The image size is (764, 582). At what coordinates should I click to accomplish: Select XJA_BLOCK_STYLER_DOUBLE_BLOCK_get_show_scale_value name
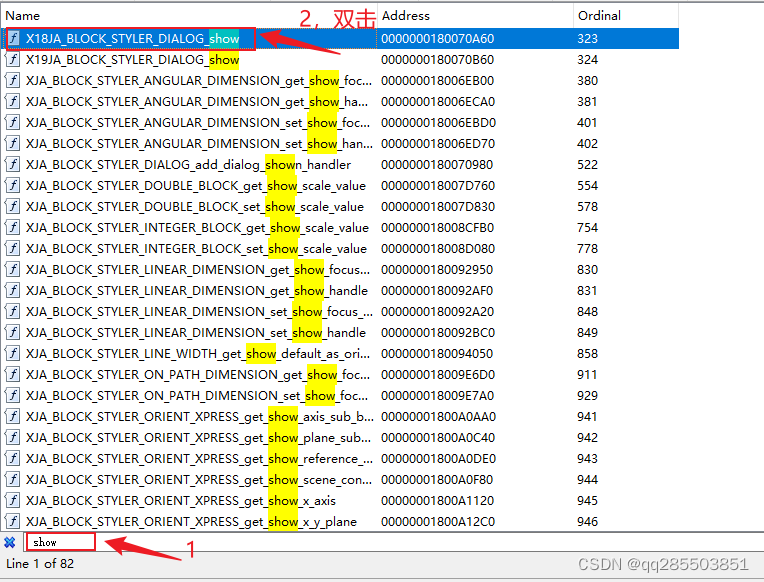pyautogui.click(x=195, y=186)
